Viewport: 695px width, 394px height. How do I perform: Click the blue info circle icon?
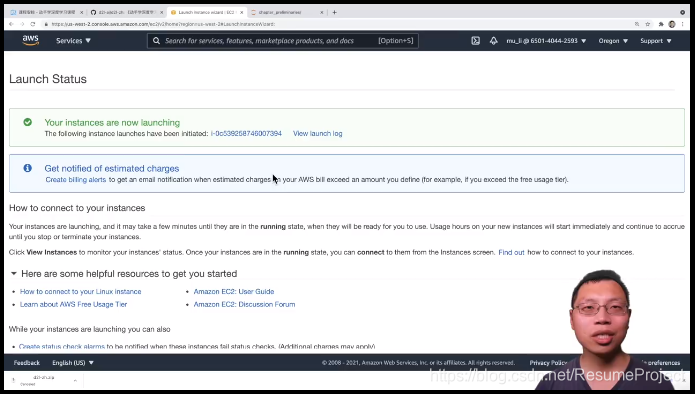27,168
